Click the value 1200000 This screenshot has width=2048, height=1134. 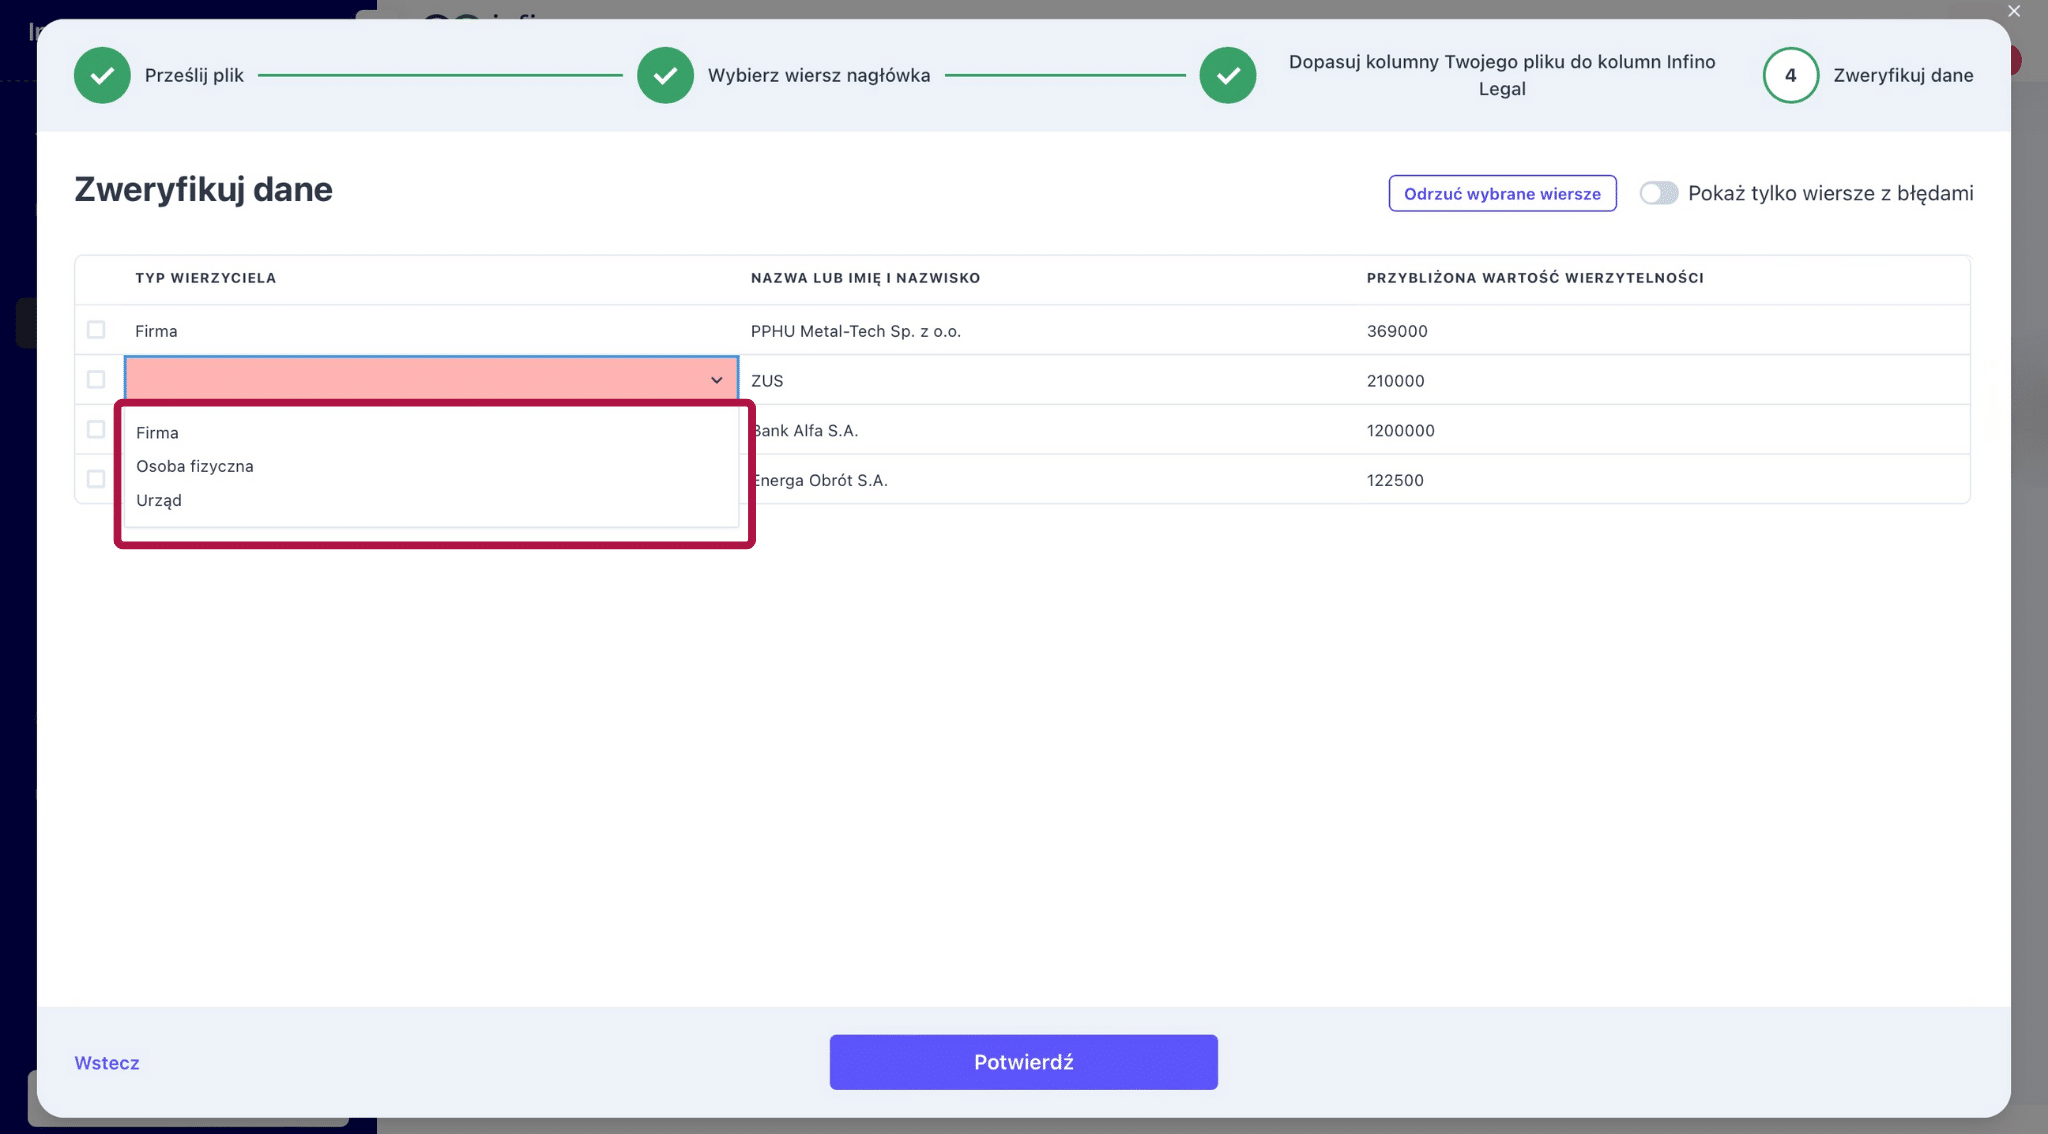(1400, 431)
